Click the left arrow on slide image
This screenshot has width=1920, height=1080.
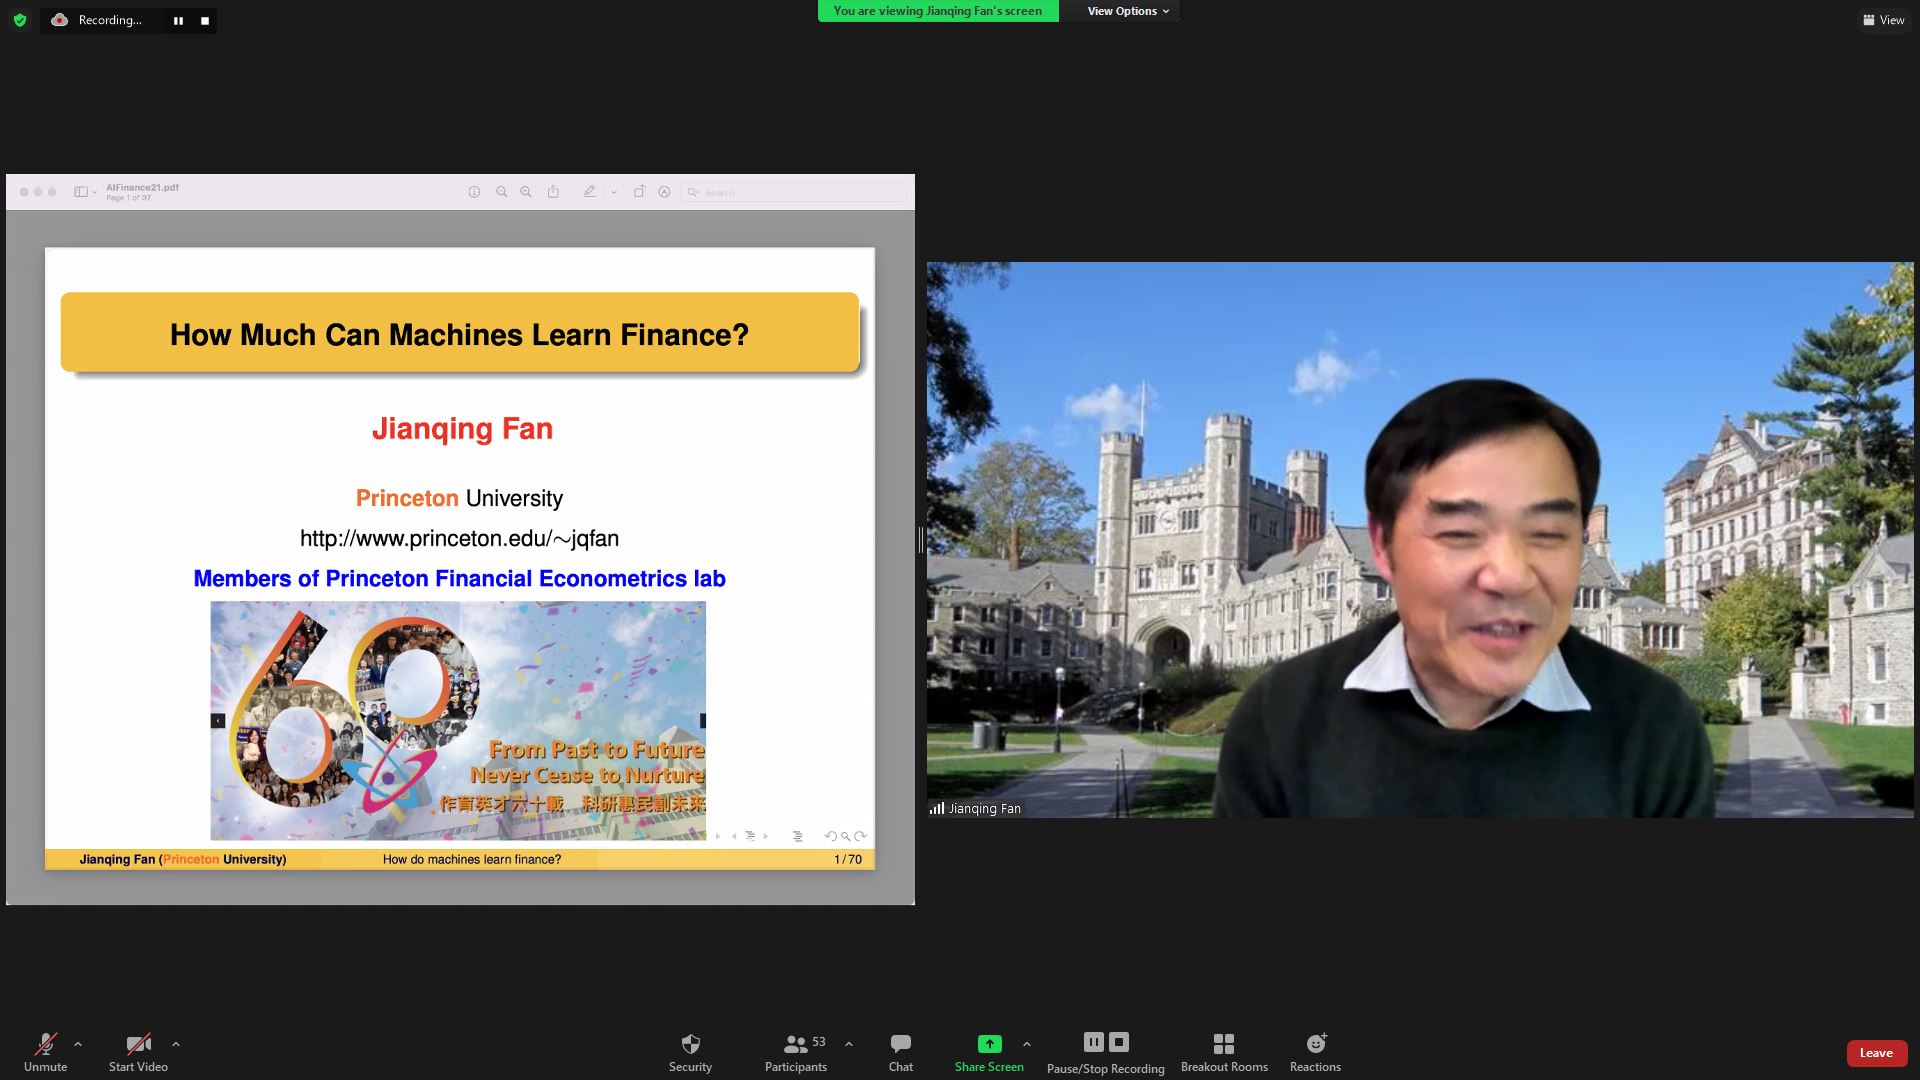click(218, 720)
